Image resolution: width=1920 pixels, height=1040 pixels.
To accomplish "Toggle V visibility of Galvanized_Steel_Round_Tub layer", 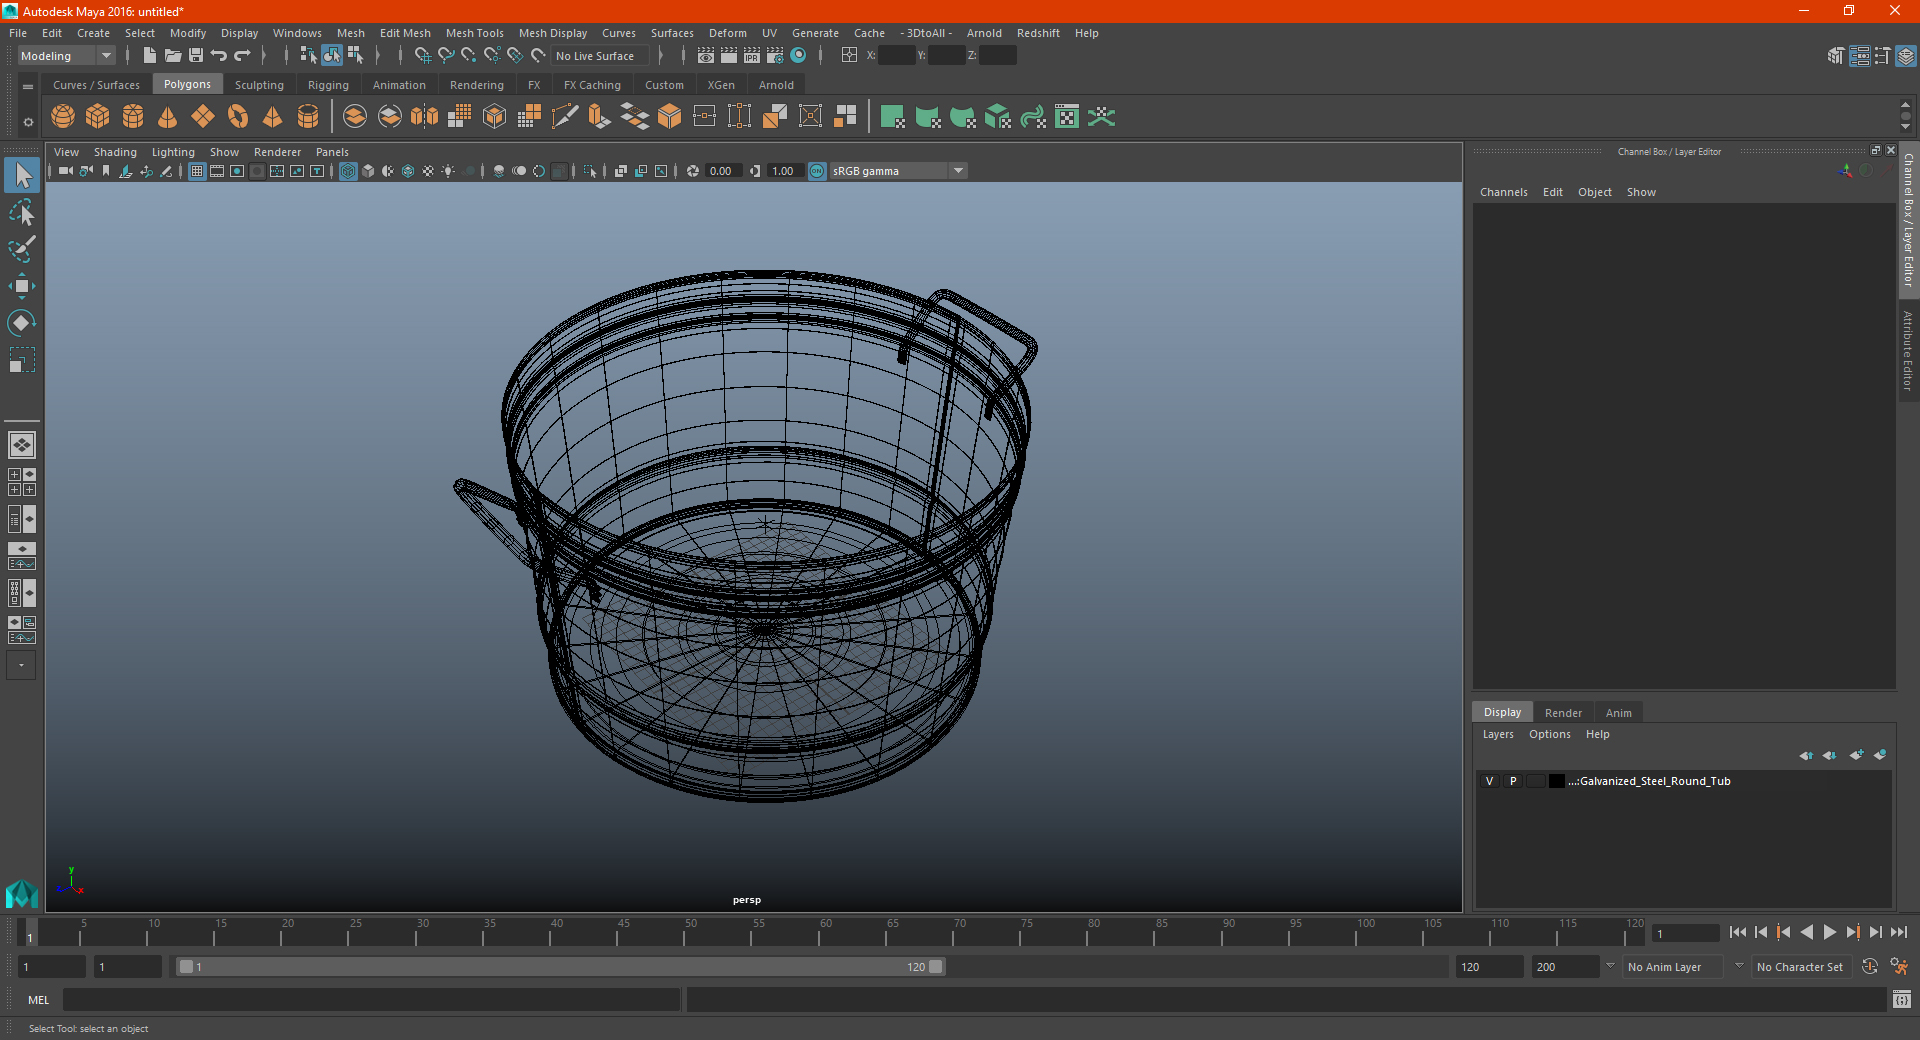I will point(1489,781).
